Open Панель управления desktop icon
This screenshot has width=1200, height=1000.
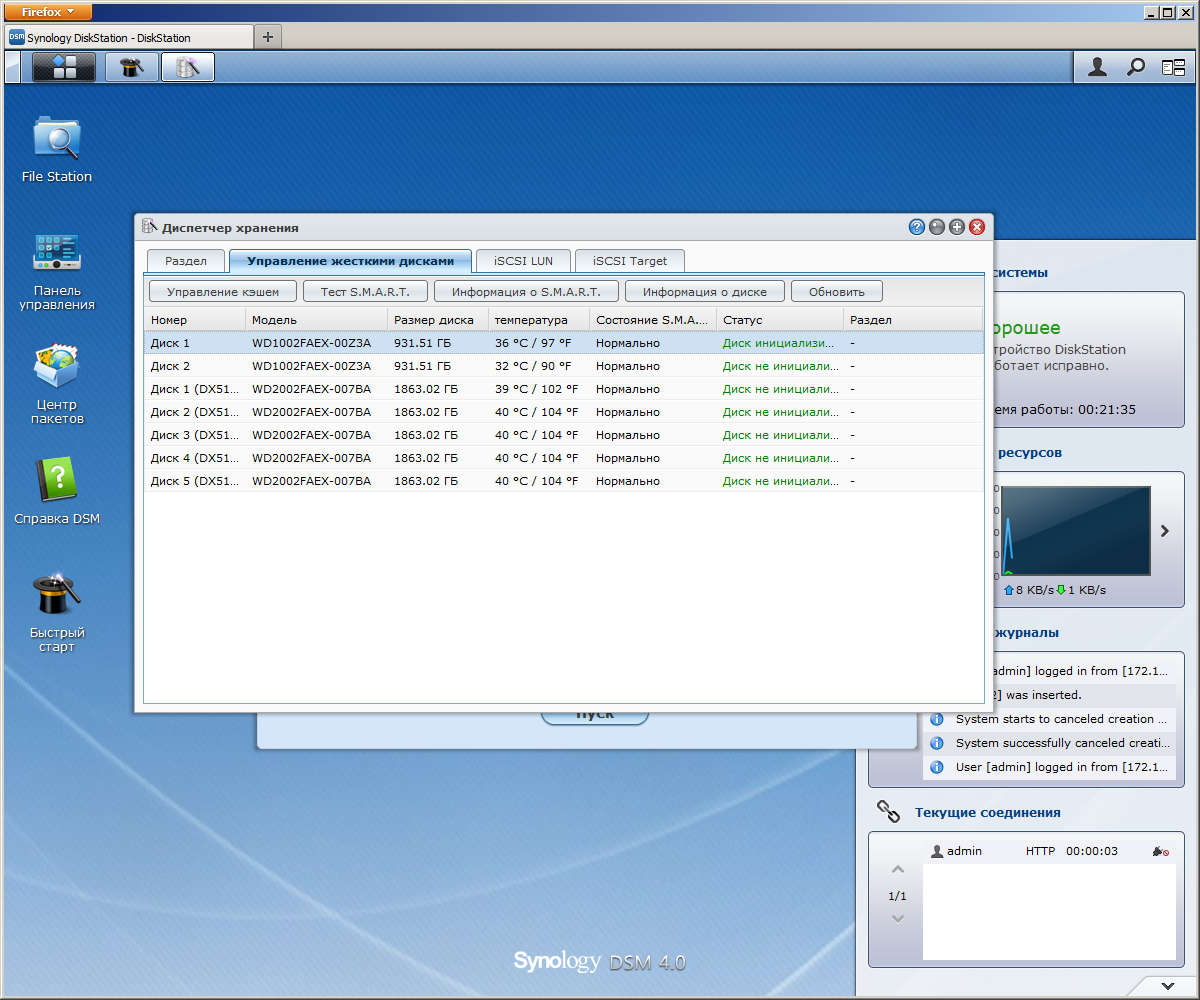57,253
